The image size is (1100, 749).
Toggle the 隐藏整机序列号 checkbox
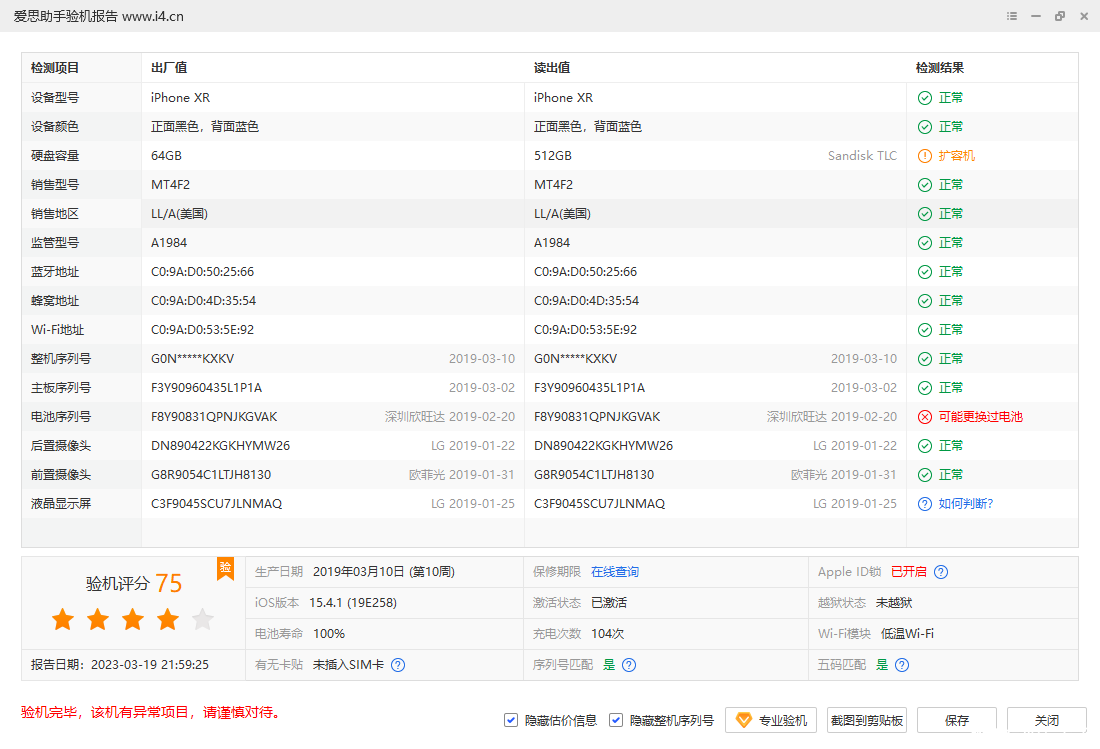616,720
